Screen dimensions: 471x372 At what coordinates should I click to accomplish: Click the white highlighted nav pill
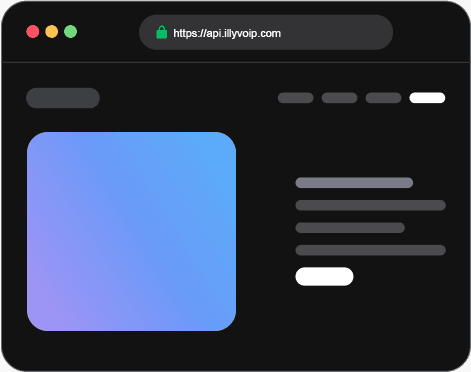click(427, 98)
